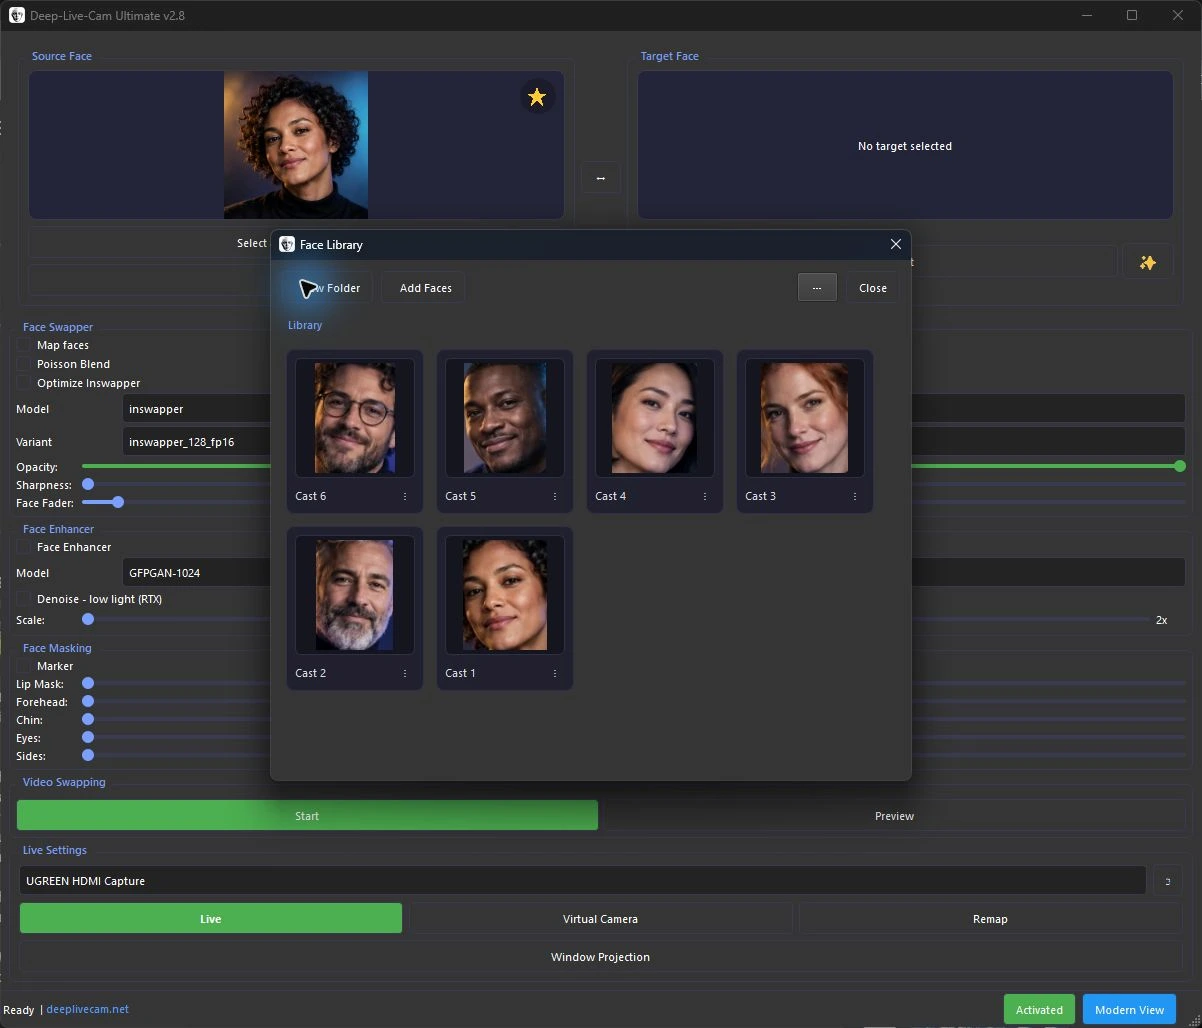Select the Cast 3 face thumbnail
The height and width of the screenshot is (1028, 1202).
point(805,418)
